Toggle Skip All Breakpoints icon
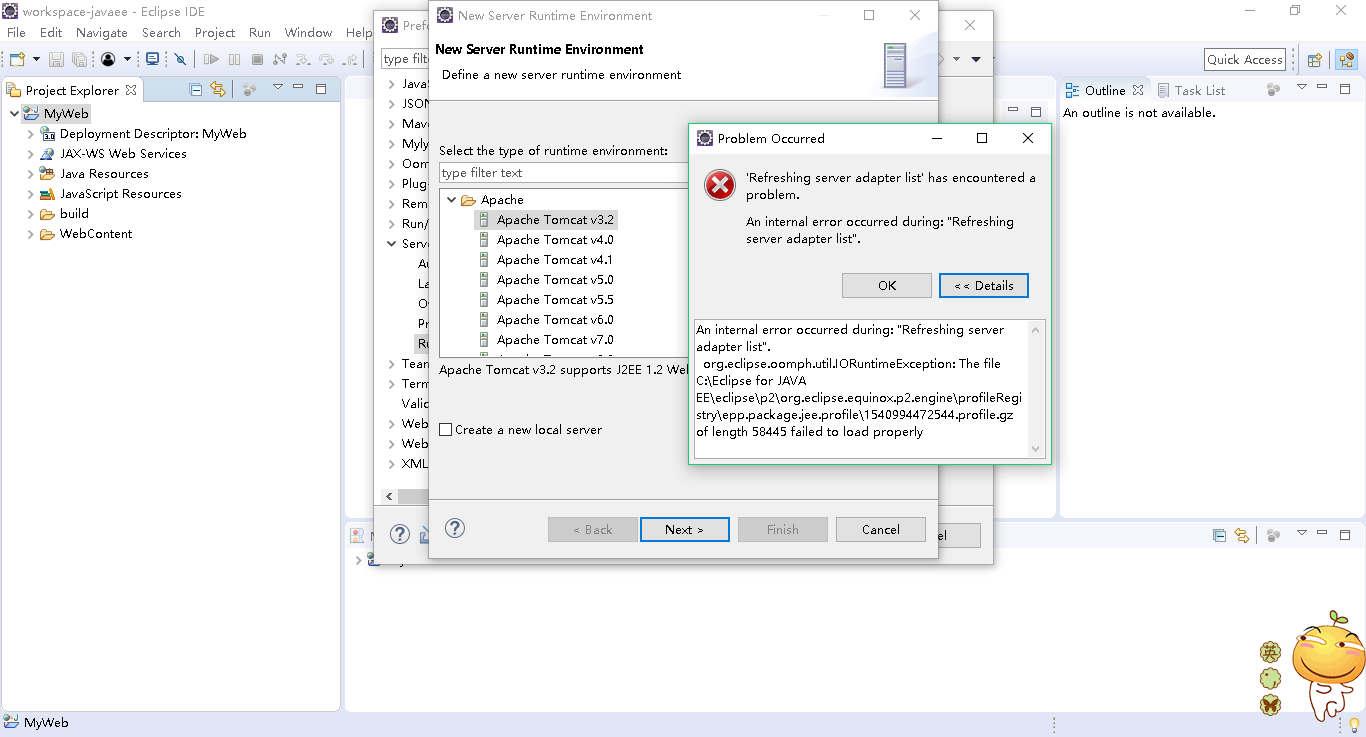 [x=180, y=60]
